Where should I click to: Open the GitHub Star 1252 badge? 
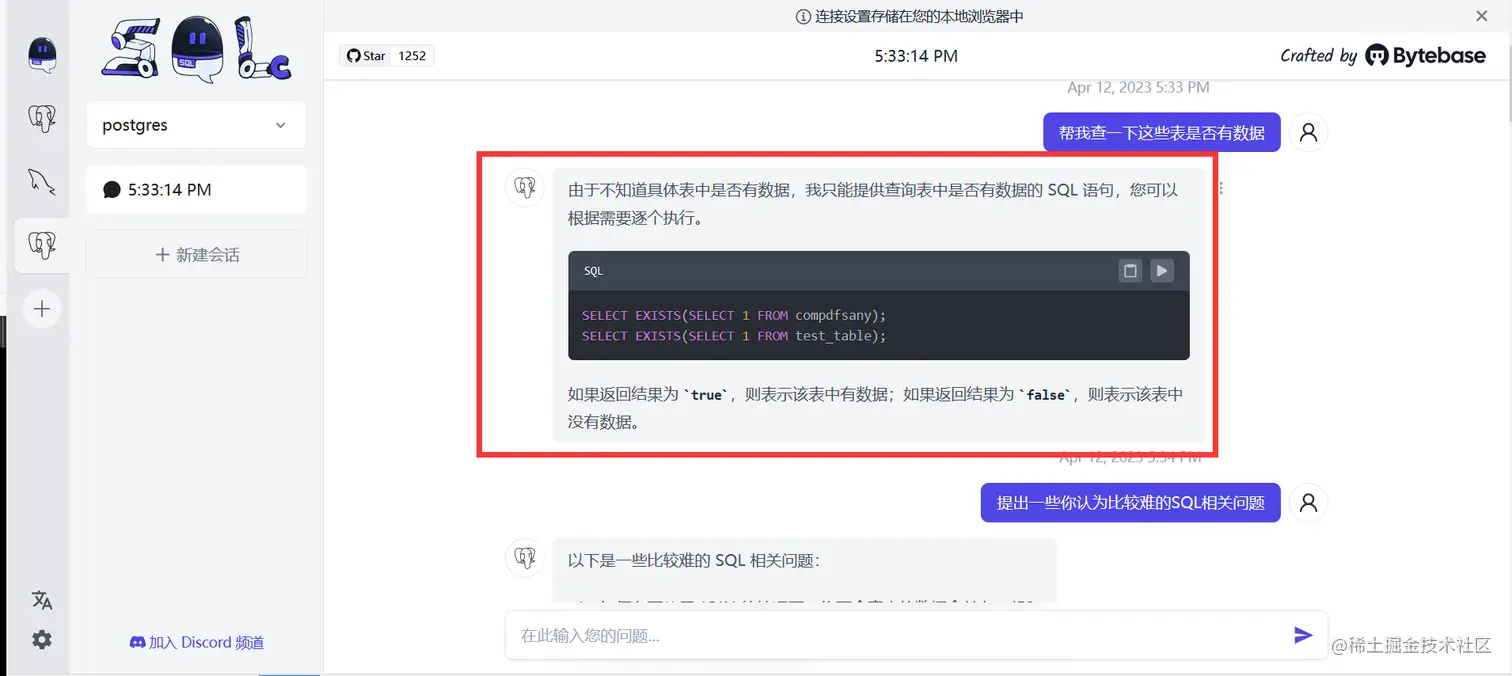(x=384, y=55)
